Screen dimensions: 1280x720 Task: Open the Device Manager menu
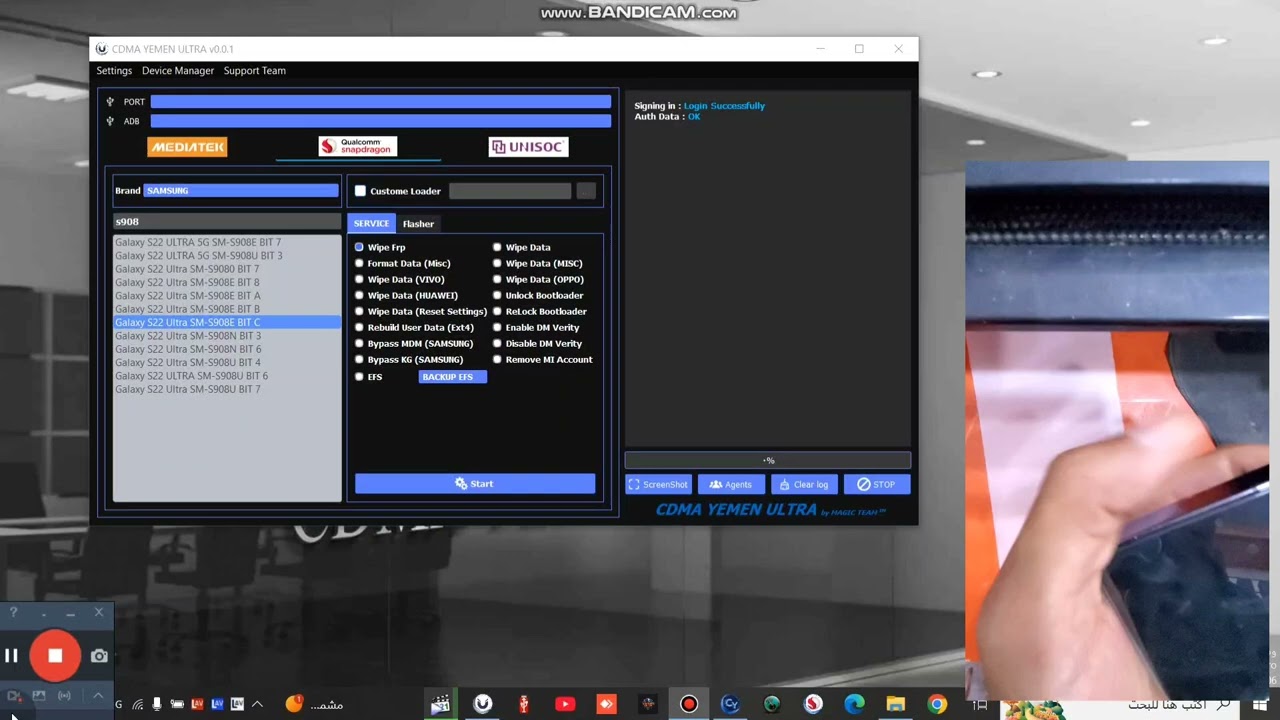tap(178, 71)
